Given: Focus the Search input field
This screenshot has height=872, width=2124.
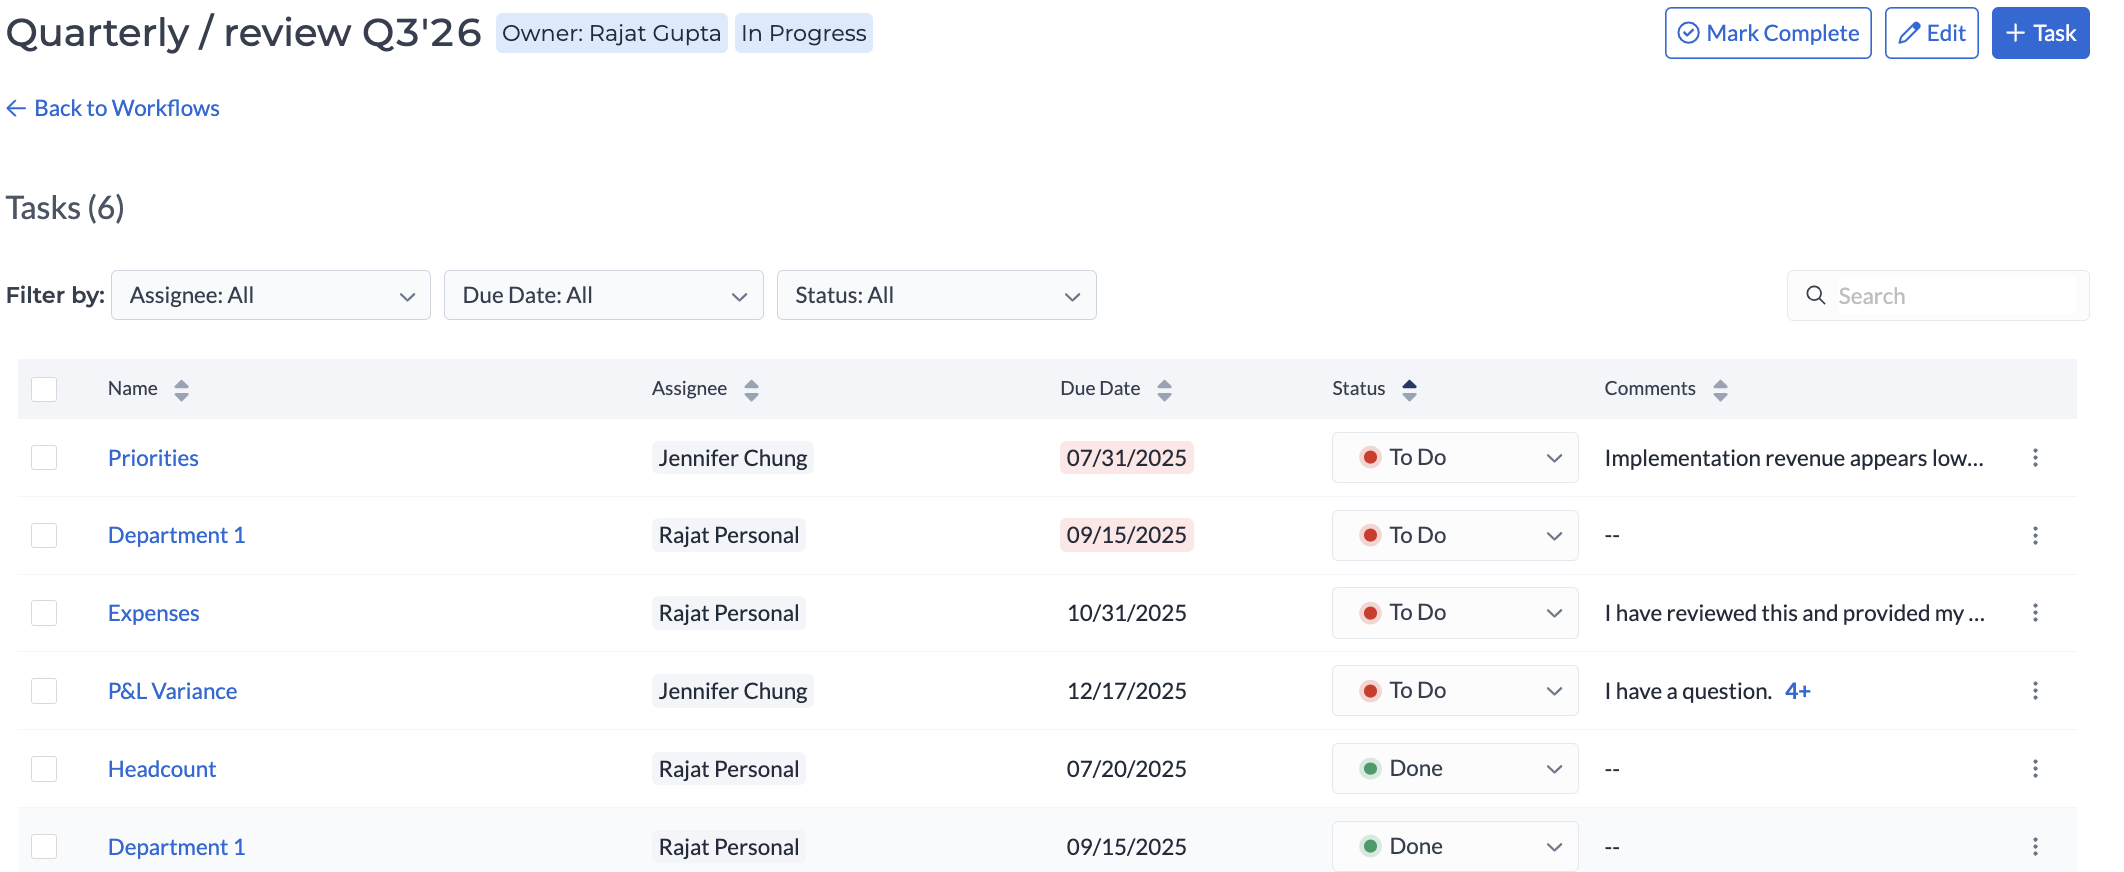Looking at the screenshot, I should pos(1955,296).
